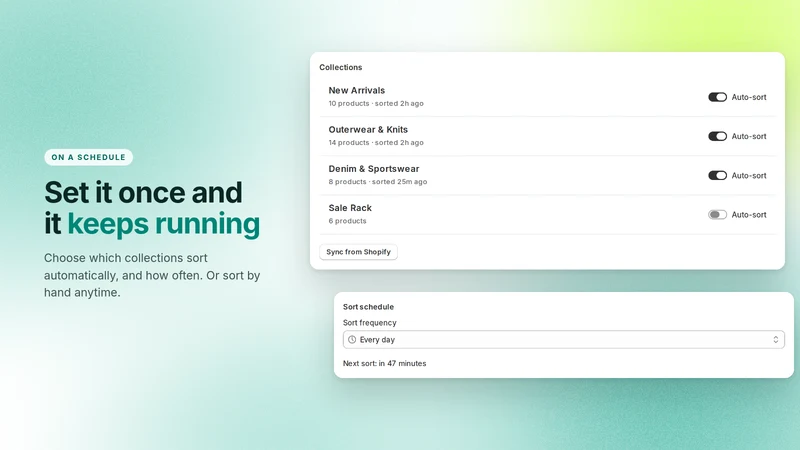Image resolution: width=800 pixels, height=450 pixels.
Task: Toggle Auto-sort for Denim & Sportswear
Action: [x=717, y=176]
